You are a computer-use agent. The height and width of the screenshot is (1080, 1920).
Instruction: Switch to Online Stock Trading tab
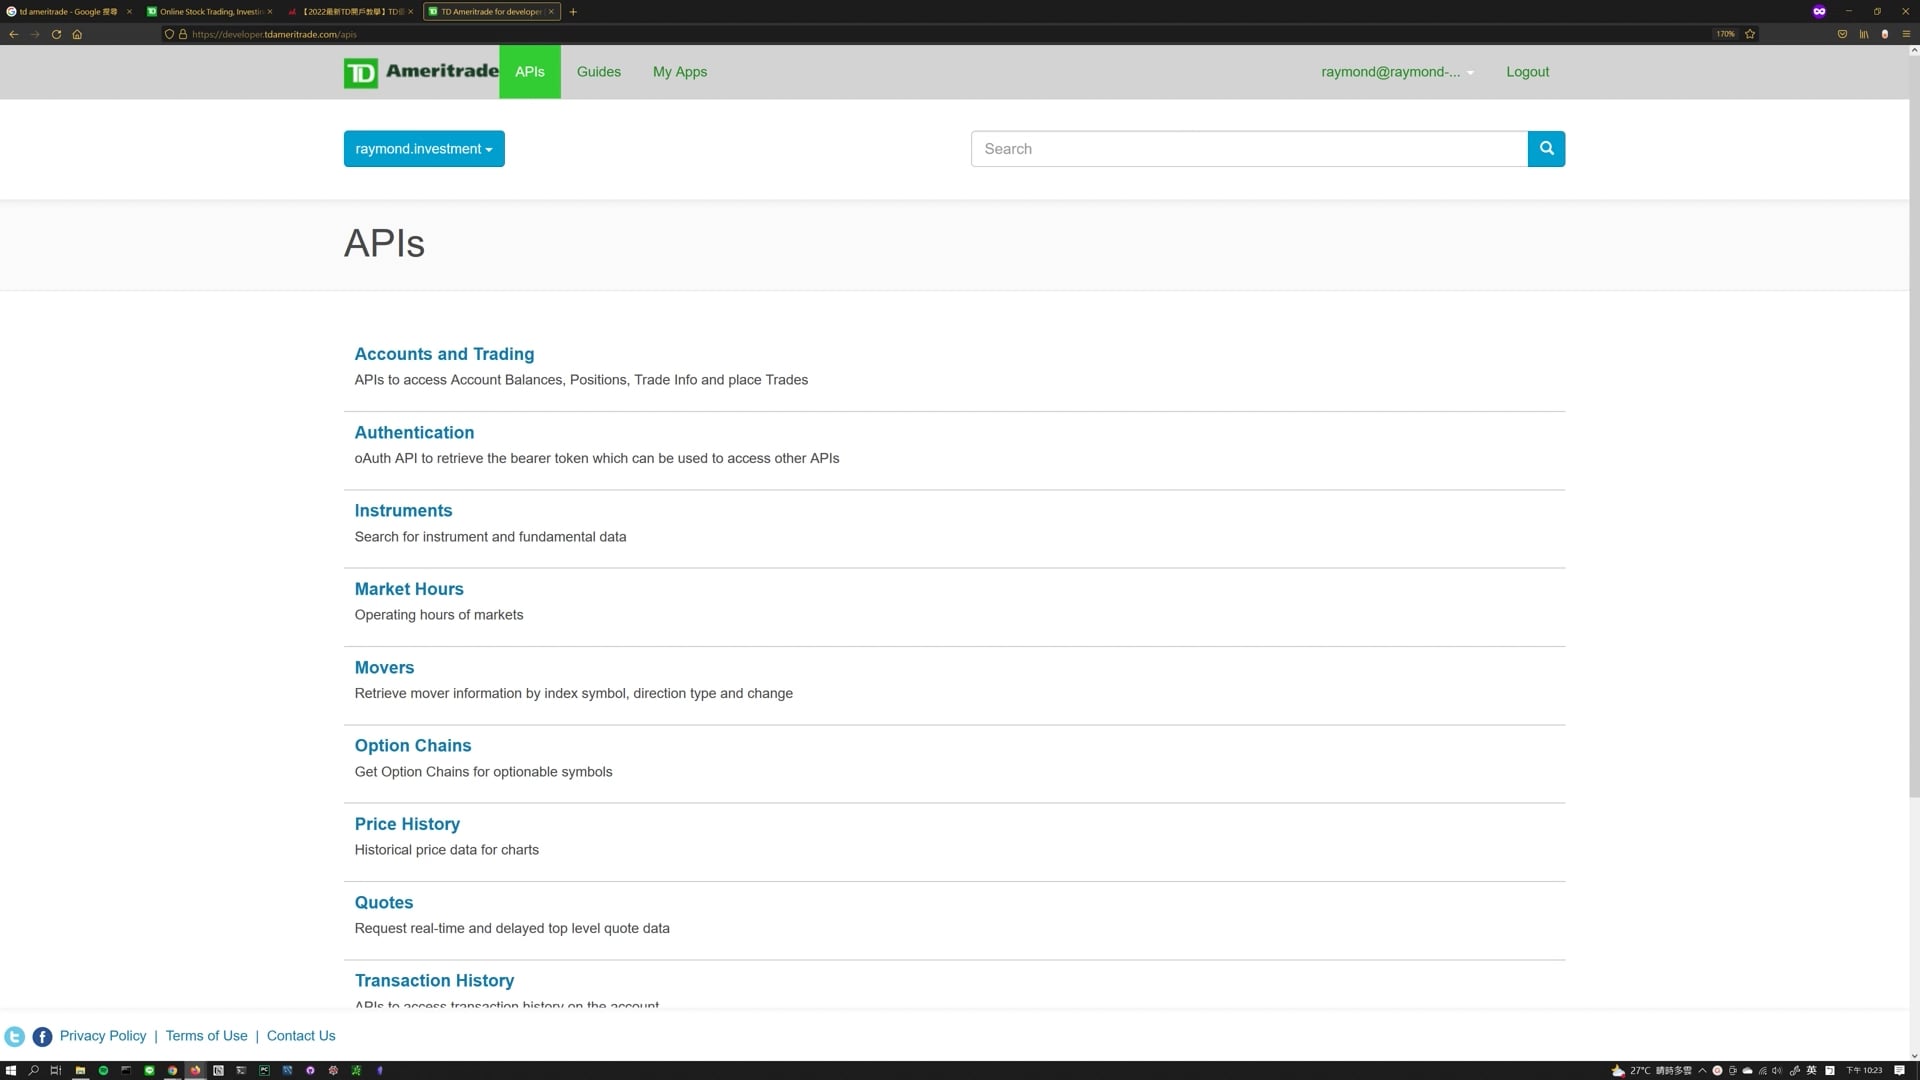(x=210, y=12)
